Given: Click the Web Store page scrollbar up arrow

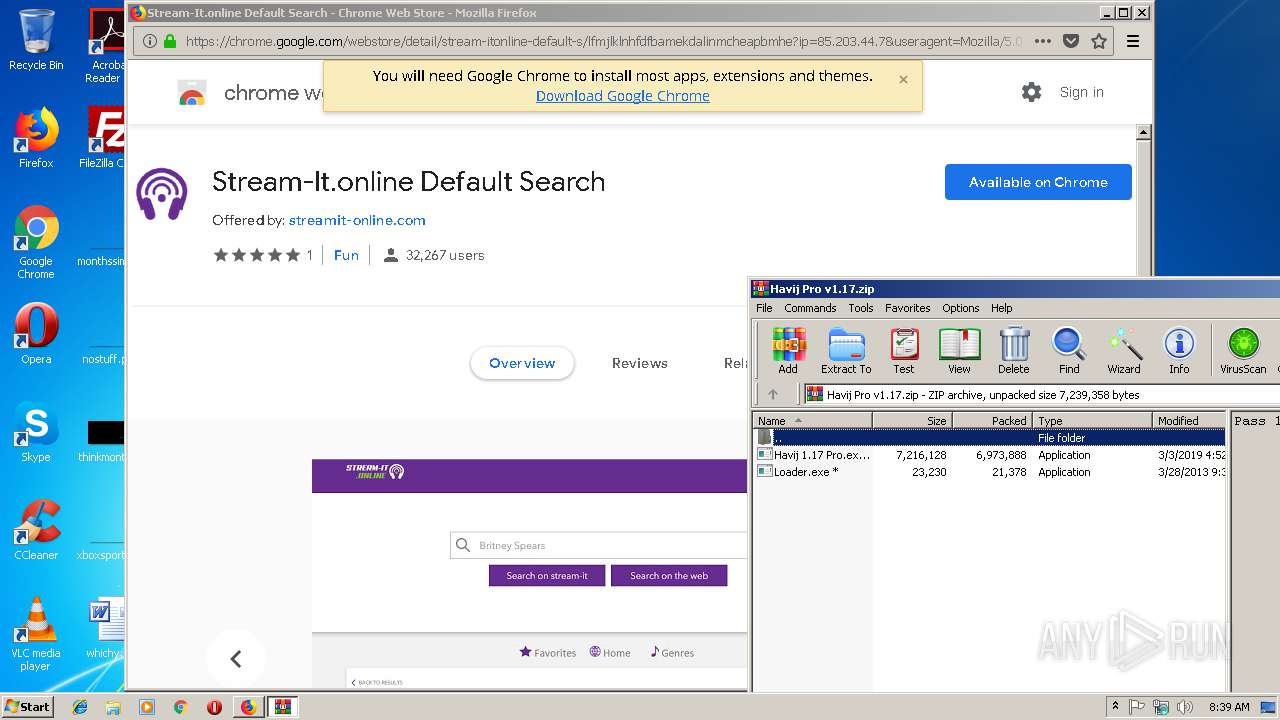Looking at the screenshot, I should click(x=1144, y=132).
